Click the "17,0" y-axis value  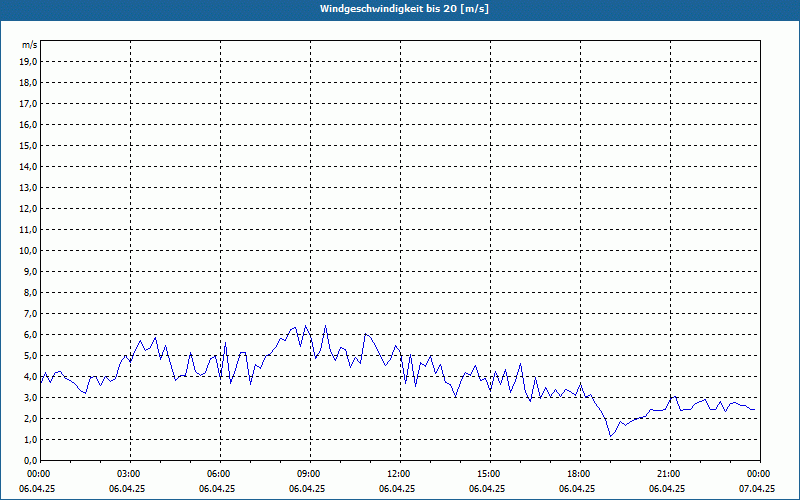pyautogui.click(x=28, y=104)
